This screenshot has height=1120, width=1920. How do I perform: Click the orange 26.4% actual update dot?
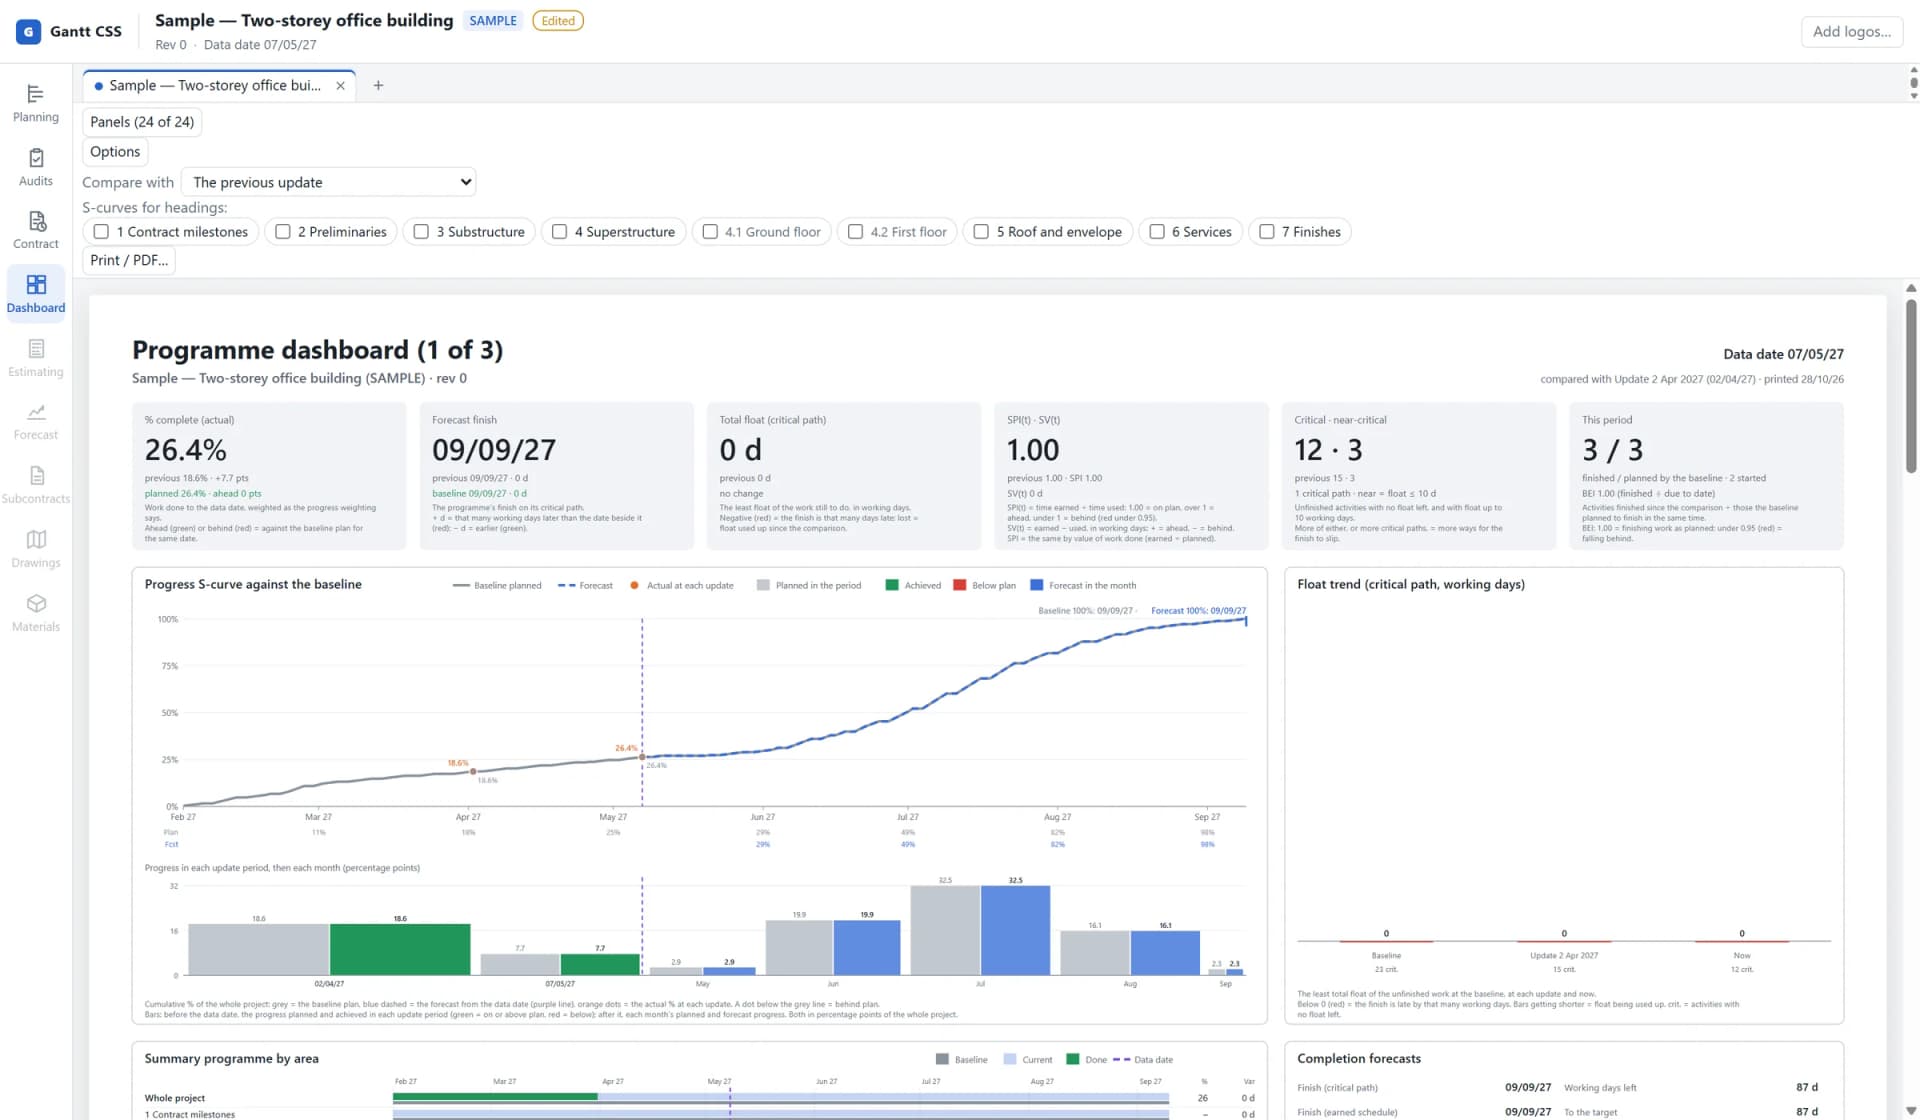[x=642, y=757]
